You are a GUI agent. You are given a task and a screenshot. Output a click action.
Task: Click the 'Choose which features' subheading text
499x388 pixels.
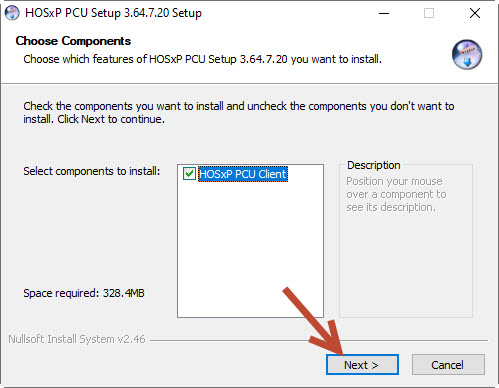[x=202, y=59]
